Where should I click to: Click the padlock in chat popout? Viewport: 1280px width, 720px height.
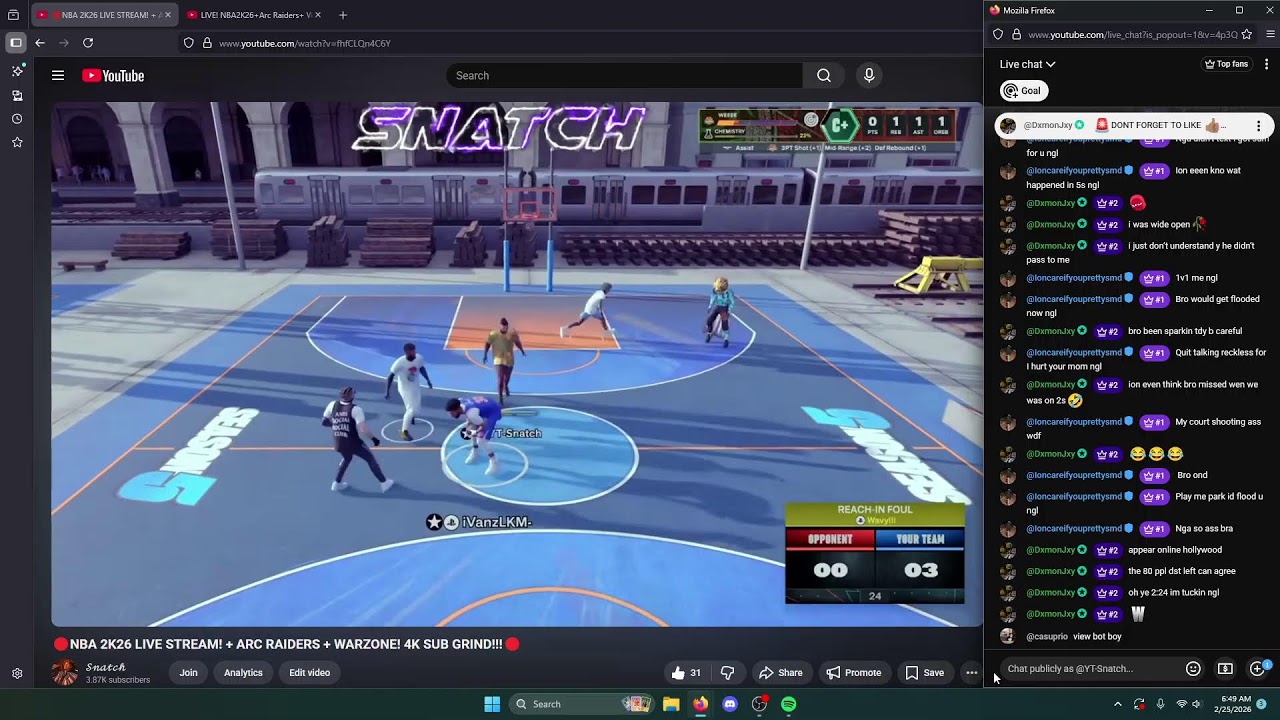coord(1016,34)
